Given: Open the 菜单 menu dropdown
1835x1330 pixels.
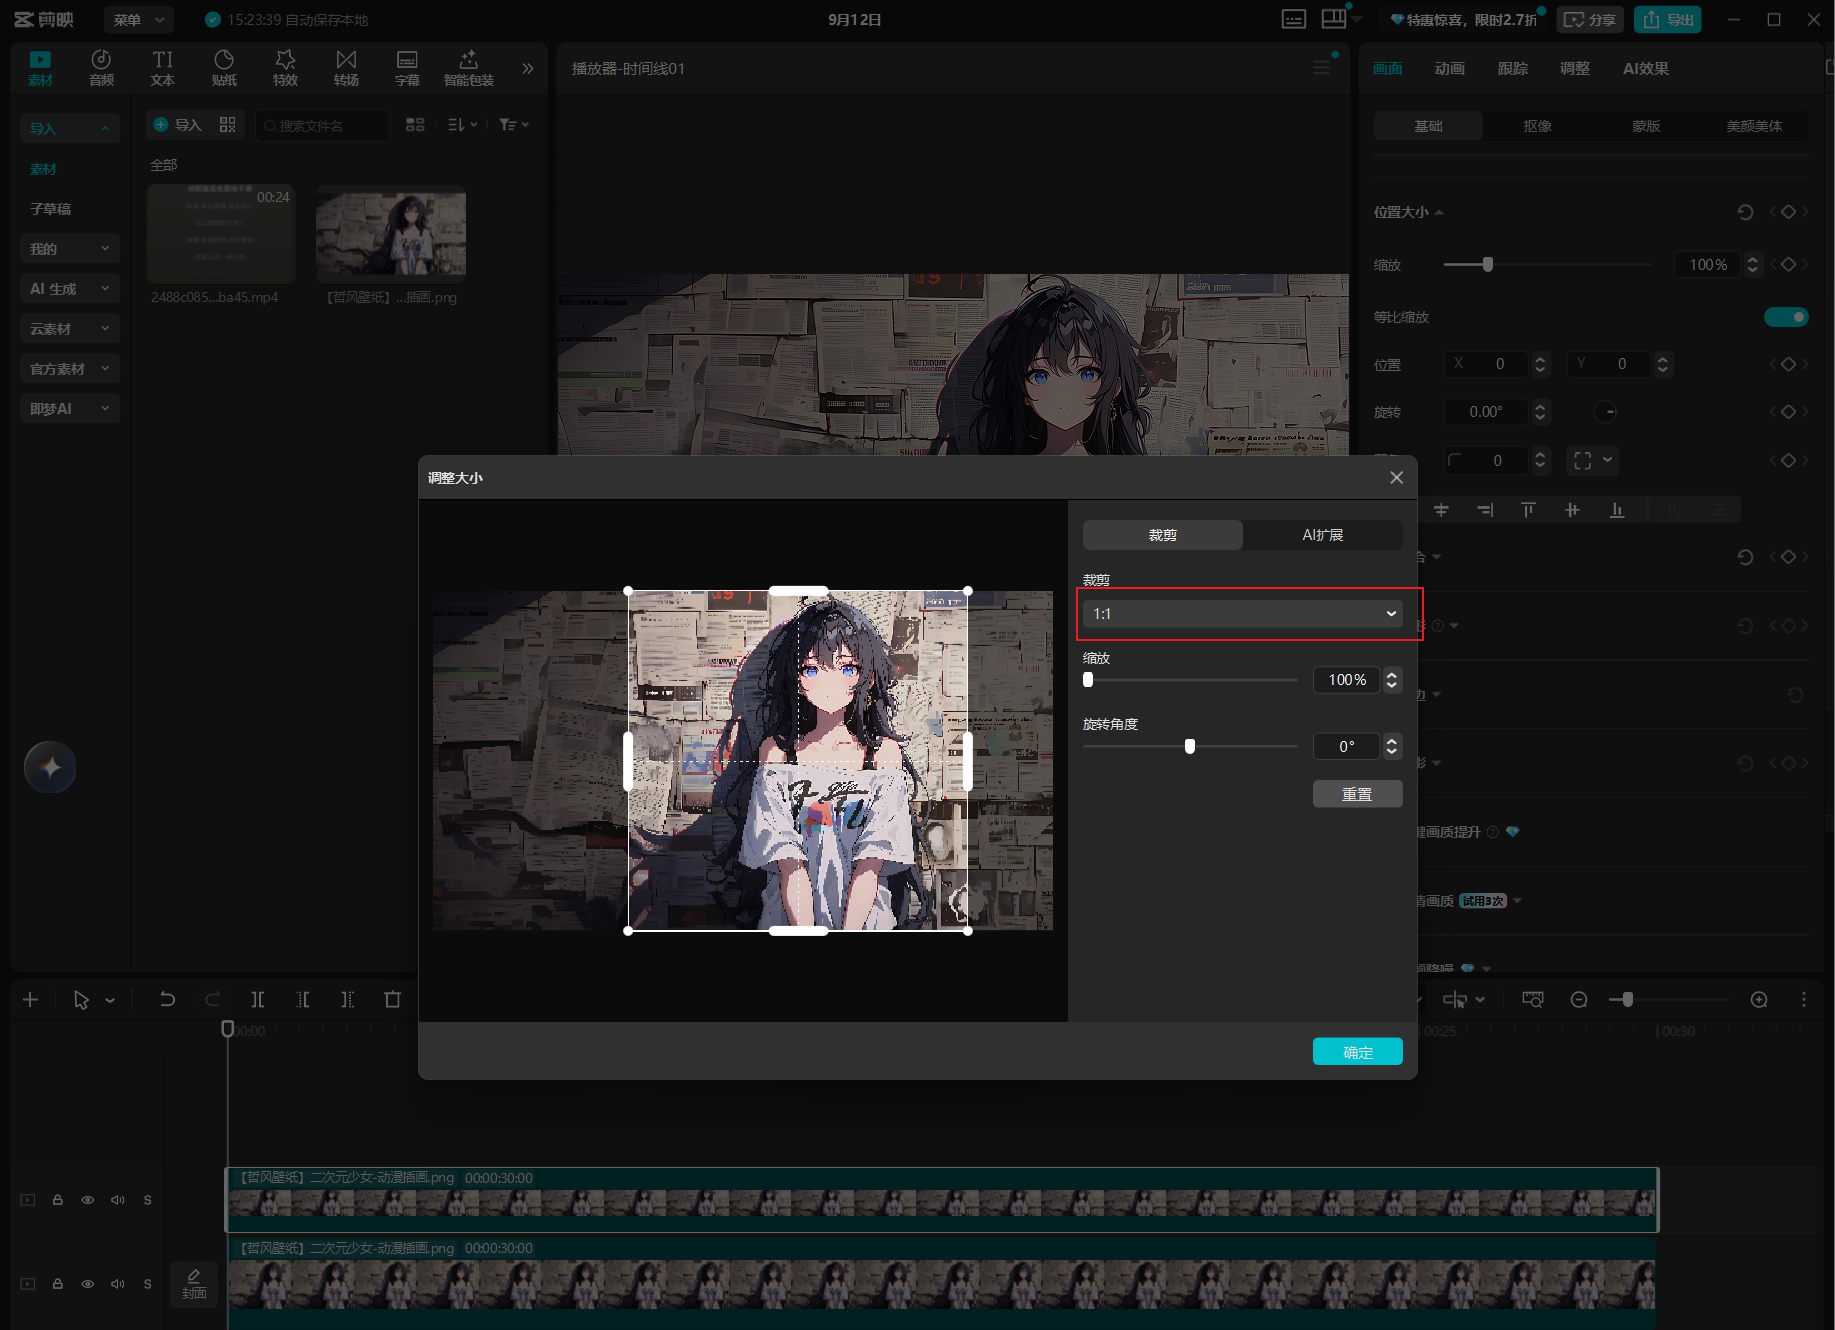Looking at the screenshot, I should 139,20.
